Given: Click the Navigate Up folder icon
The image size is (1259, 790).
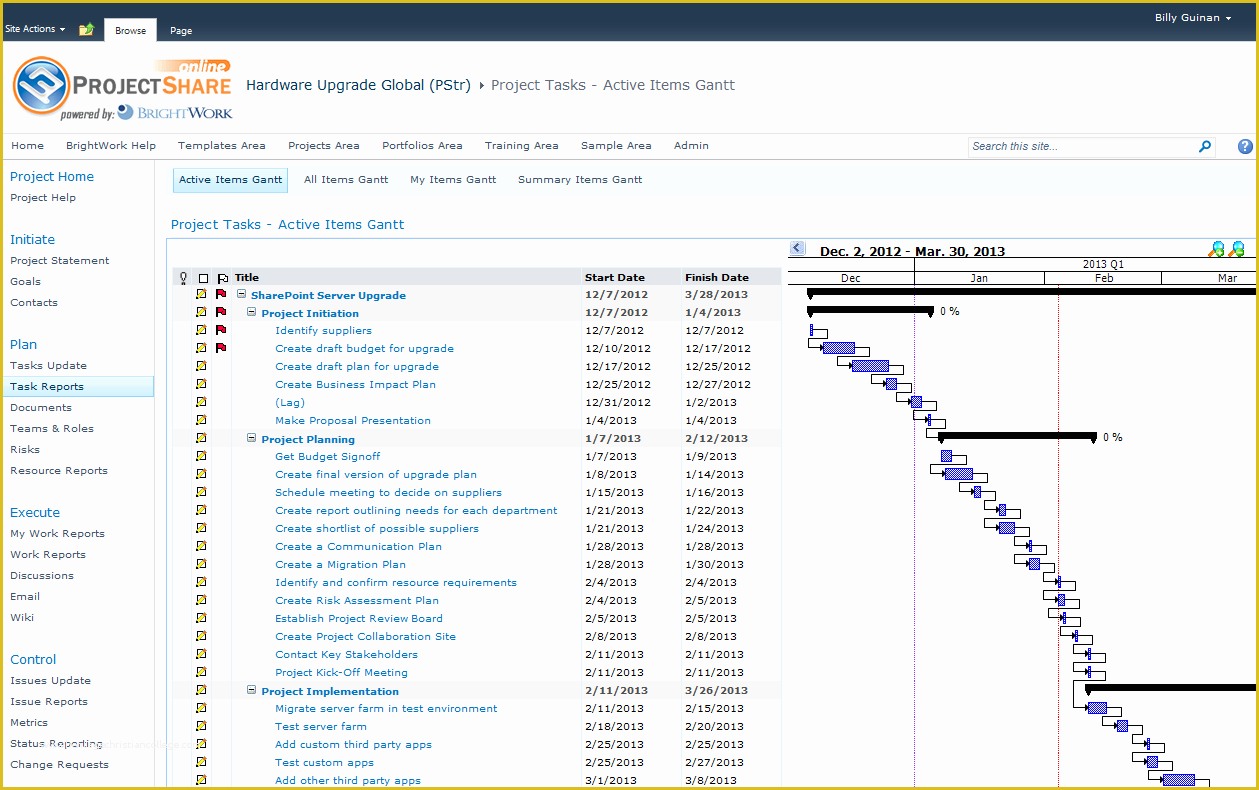Looking at the screenshot, I should coord(87,29).
